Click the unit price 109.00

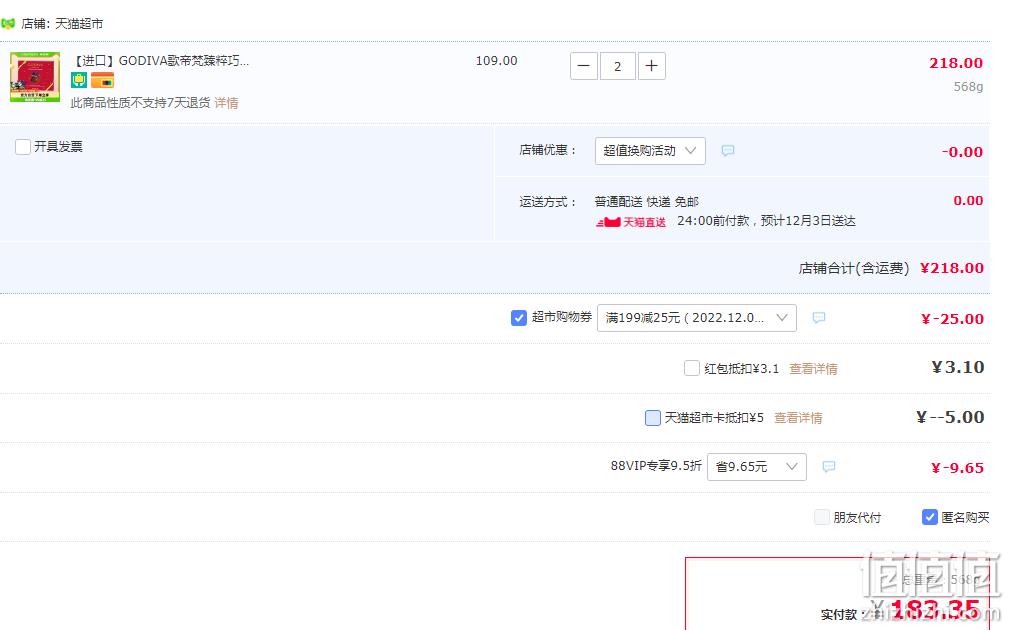(x=497, y=61)
